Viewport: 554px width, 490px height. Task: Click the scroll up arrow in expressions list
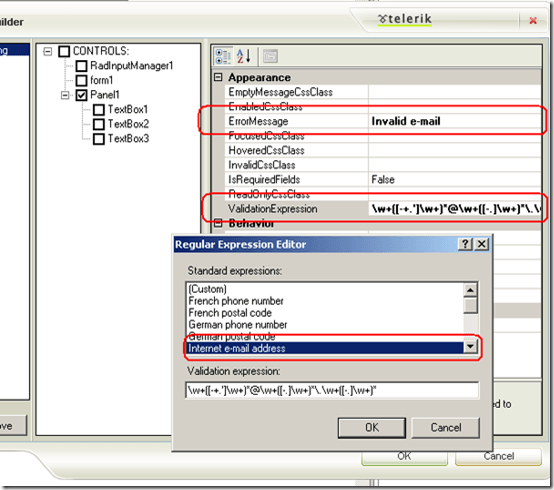tap(470, 290)
